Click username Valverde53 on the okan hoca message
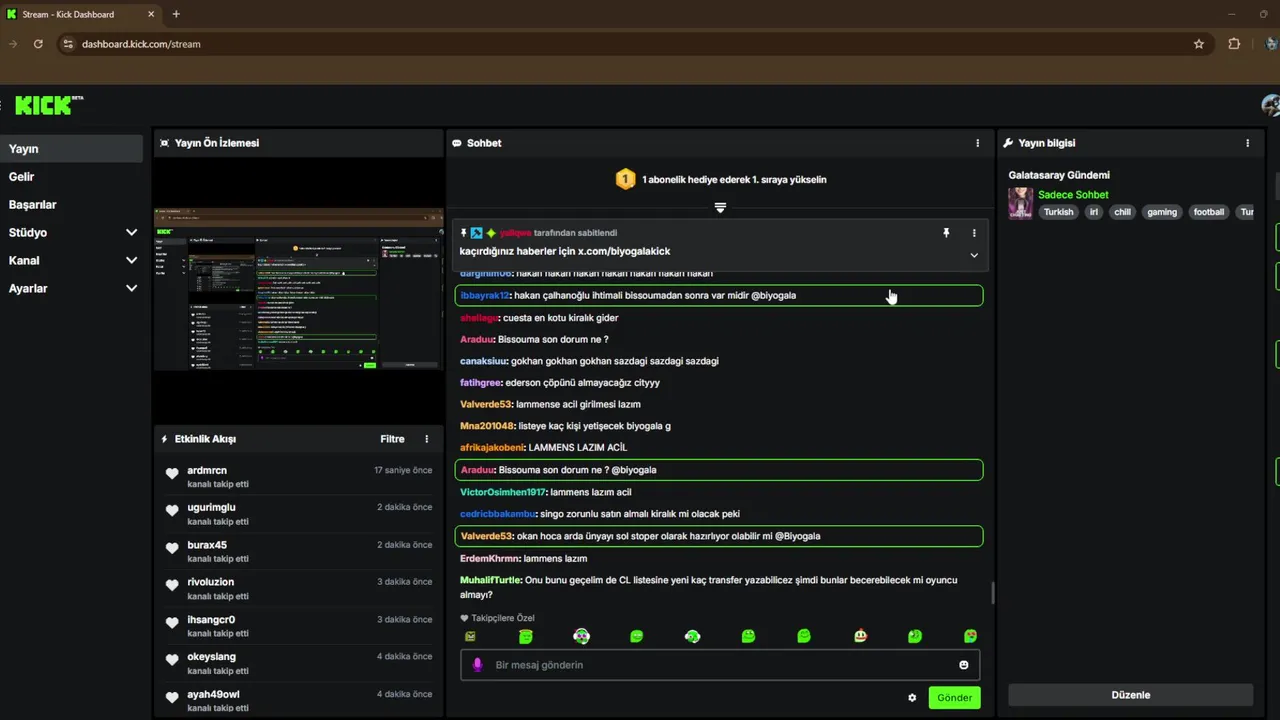Screen dimensions: 1280x720 point(486,536)
